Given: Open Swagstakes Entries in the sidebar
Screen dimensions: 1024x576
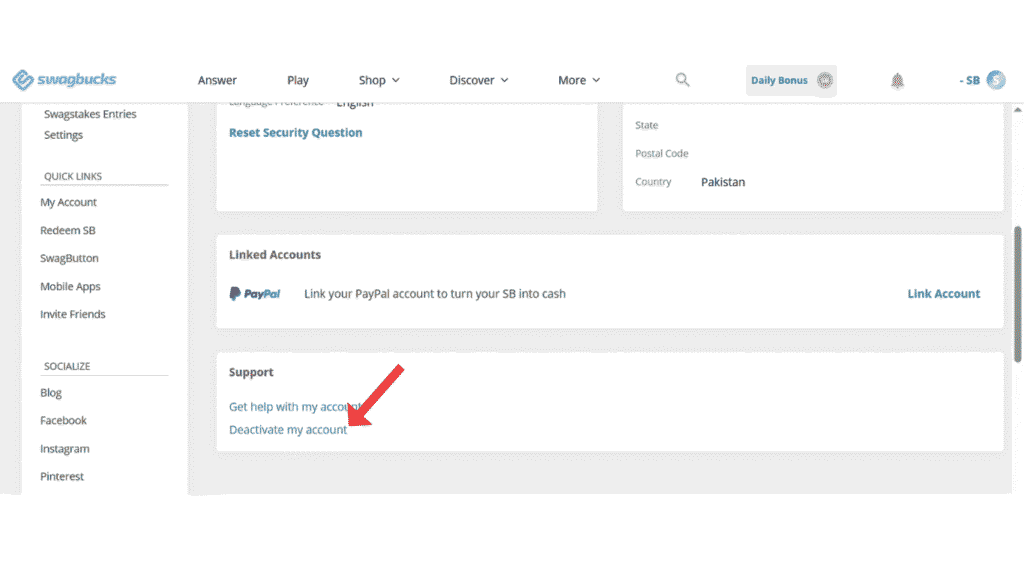Looking at the screenshot, I should 88,113.
